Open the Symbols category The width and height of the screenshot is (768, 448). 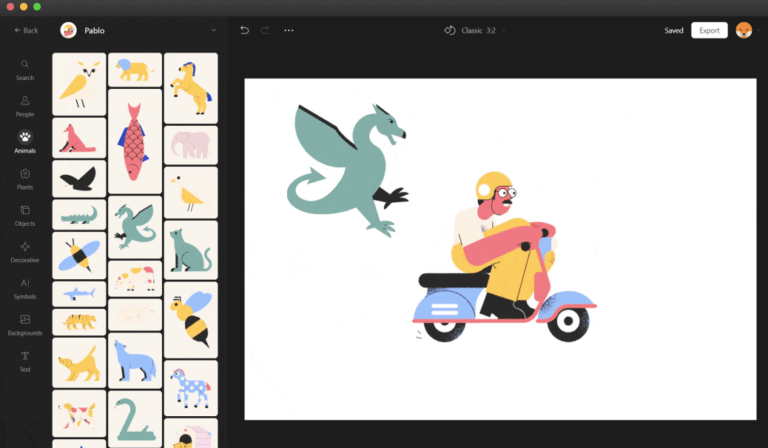click(x=24, y=289)
